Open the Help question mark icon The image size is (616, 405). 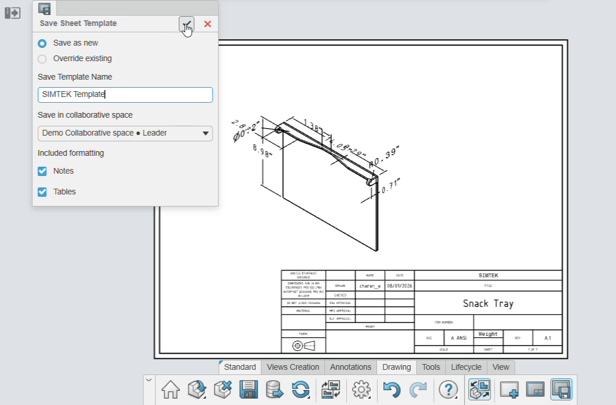(448, 390)
